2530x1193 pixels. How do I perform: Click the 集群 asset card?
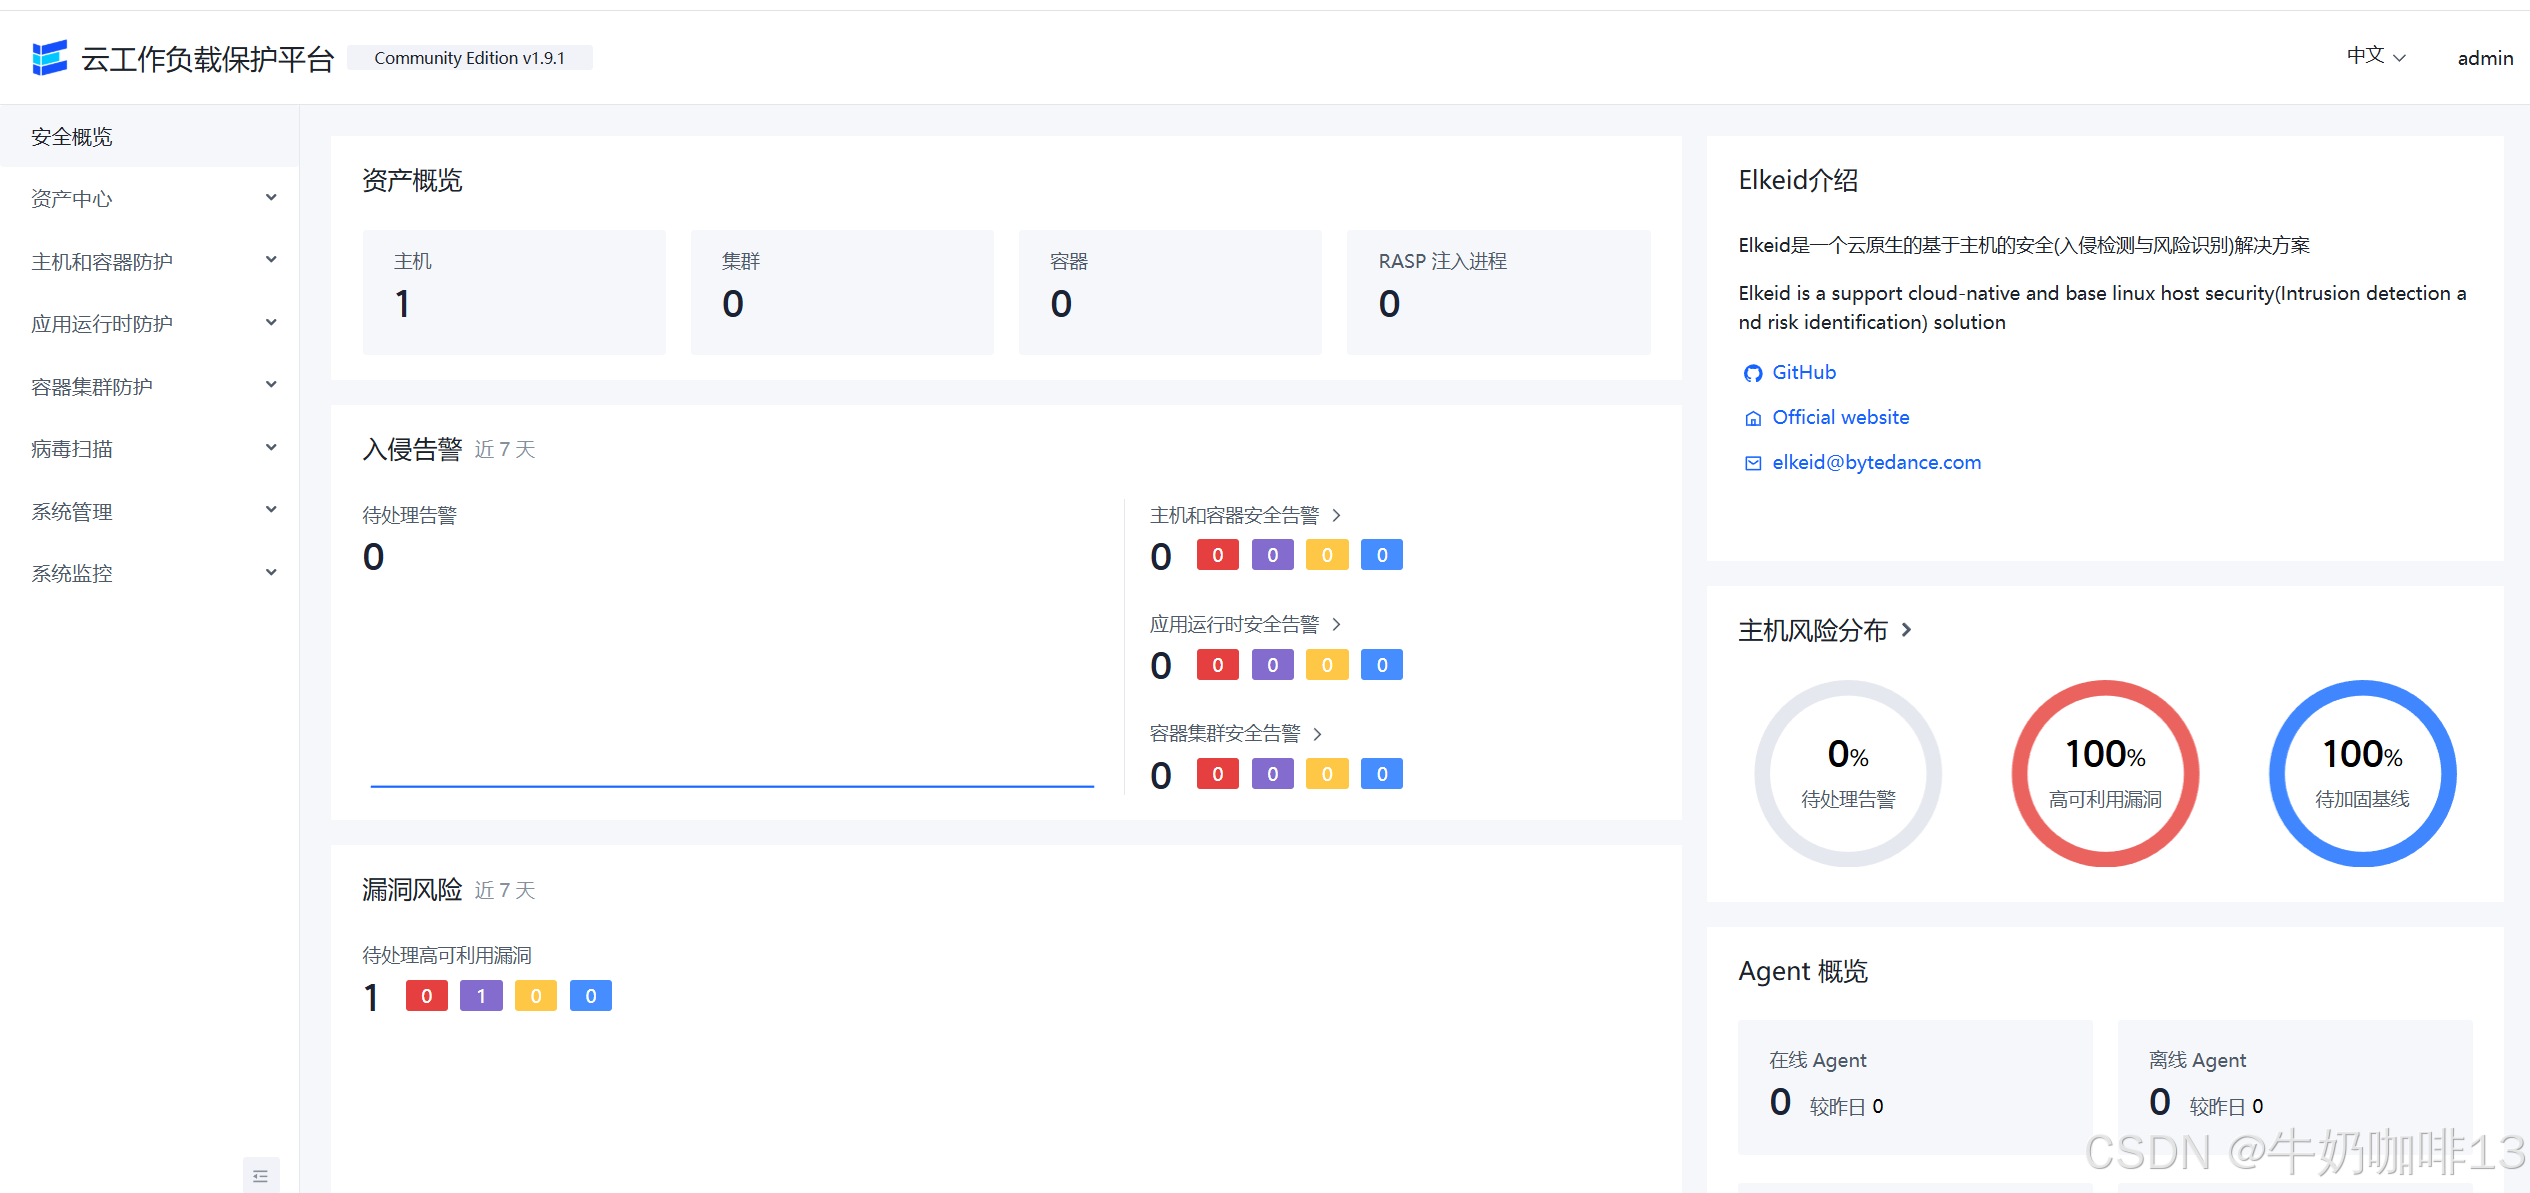(842, 292)
